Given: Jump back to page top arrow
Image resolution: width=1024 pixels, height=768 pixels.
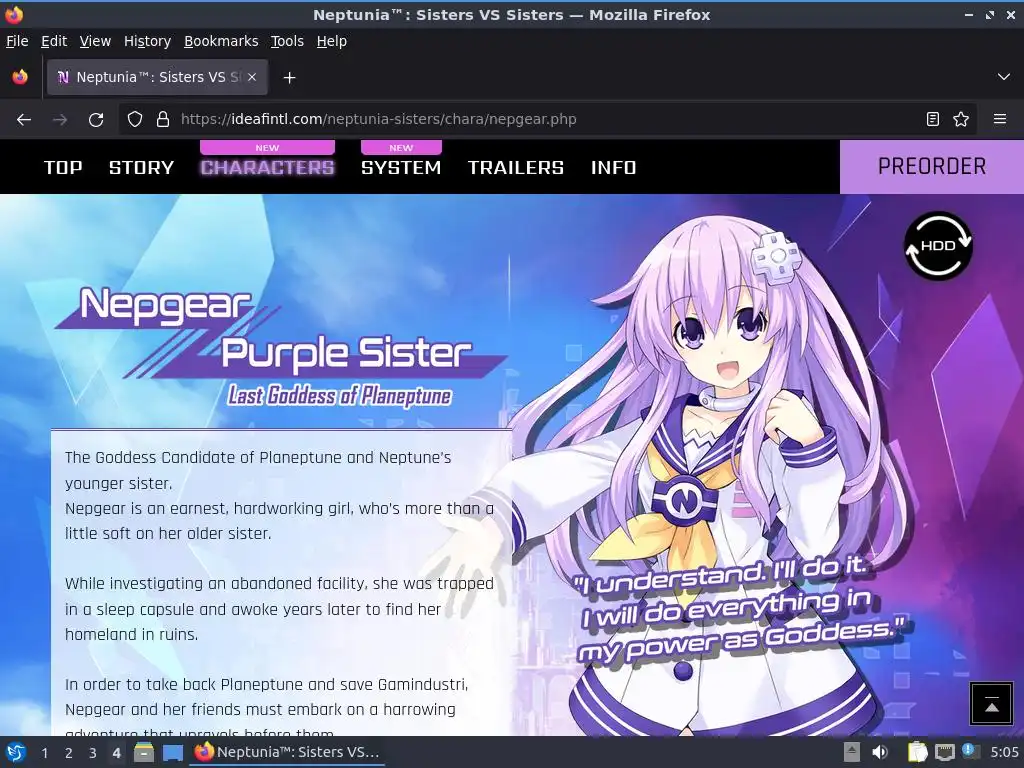Looking at the screenshot, I should coord(991,704).
